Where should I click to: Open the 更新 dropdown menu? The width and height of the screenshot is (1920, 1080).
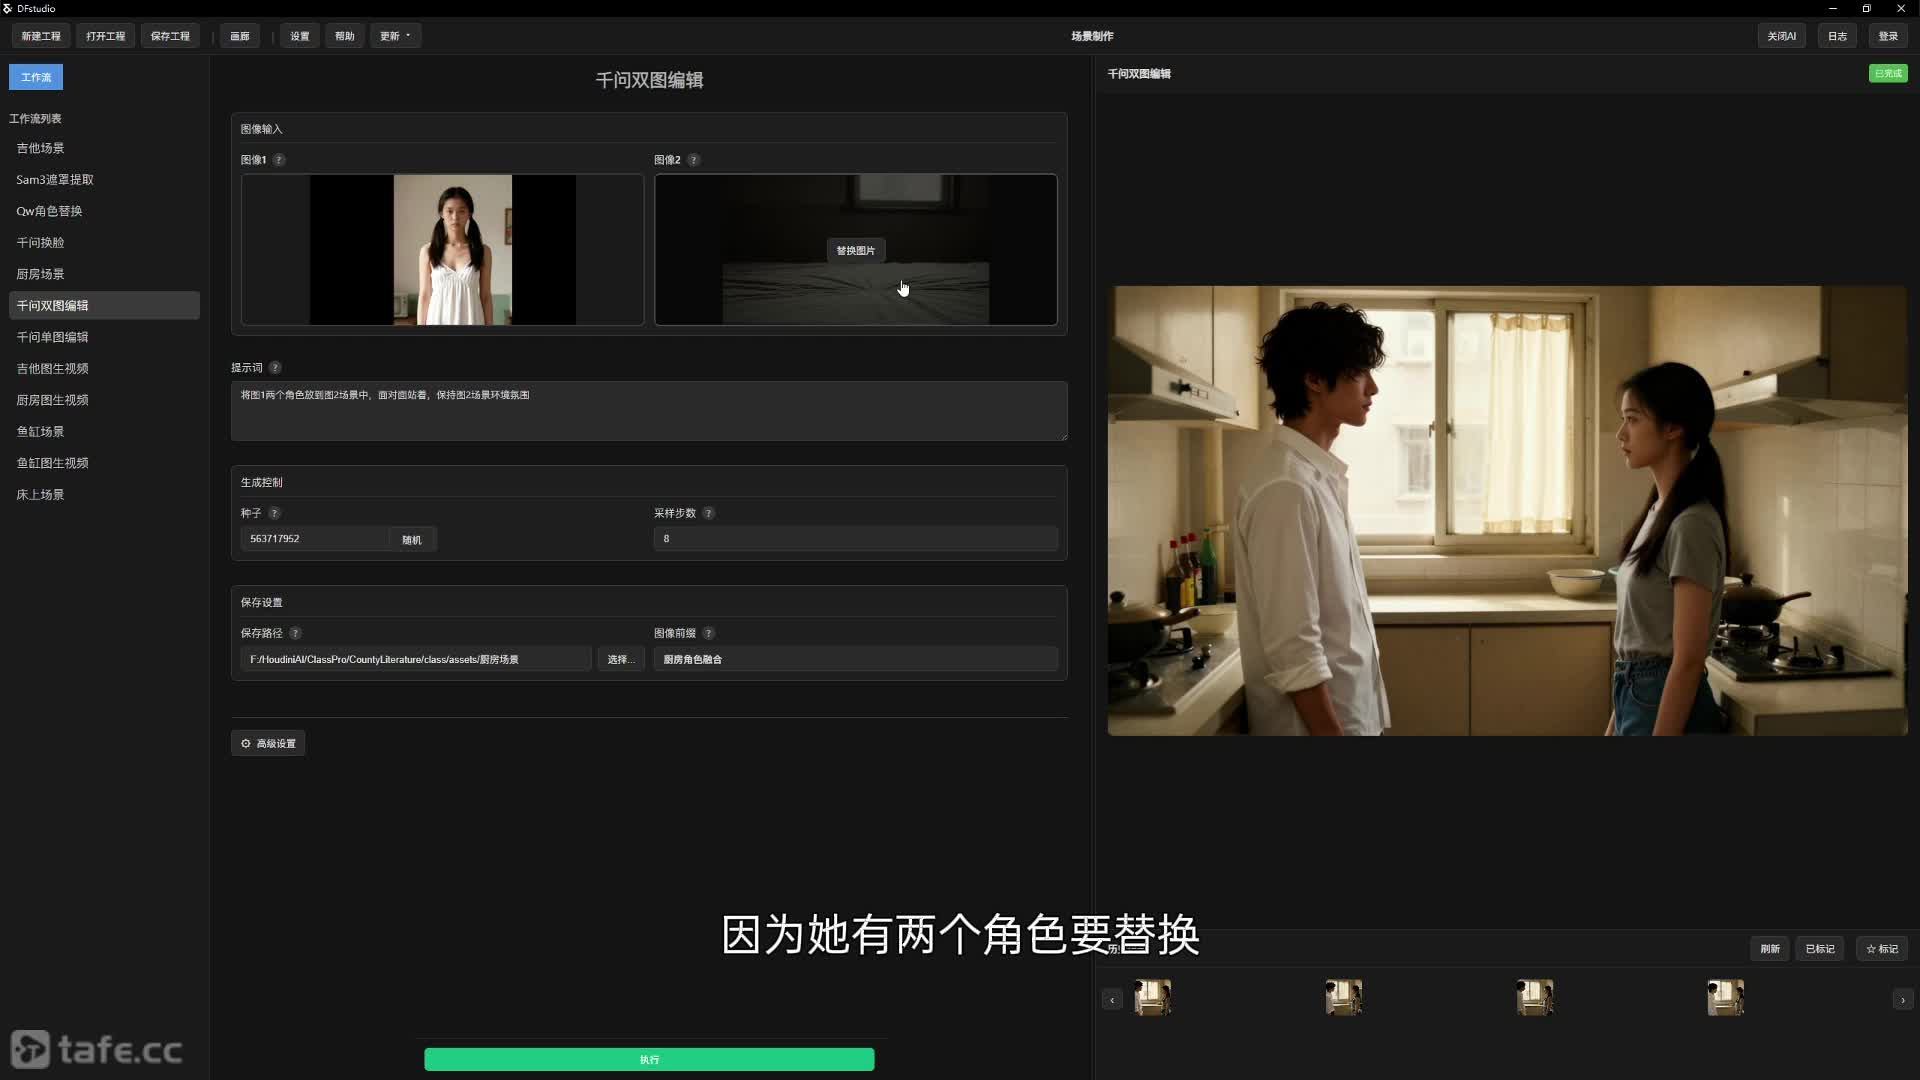(x=395, y=36)
